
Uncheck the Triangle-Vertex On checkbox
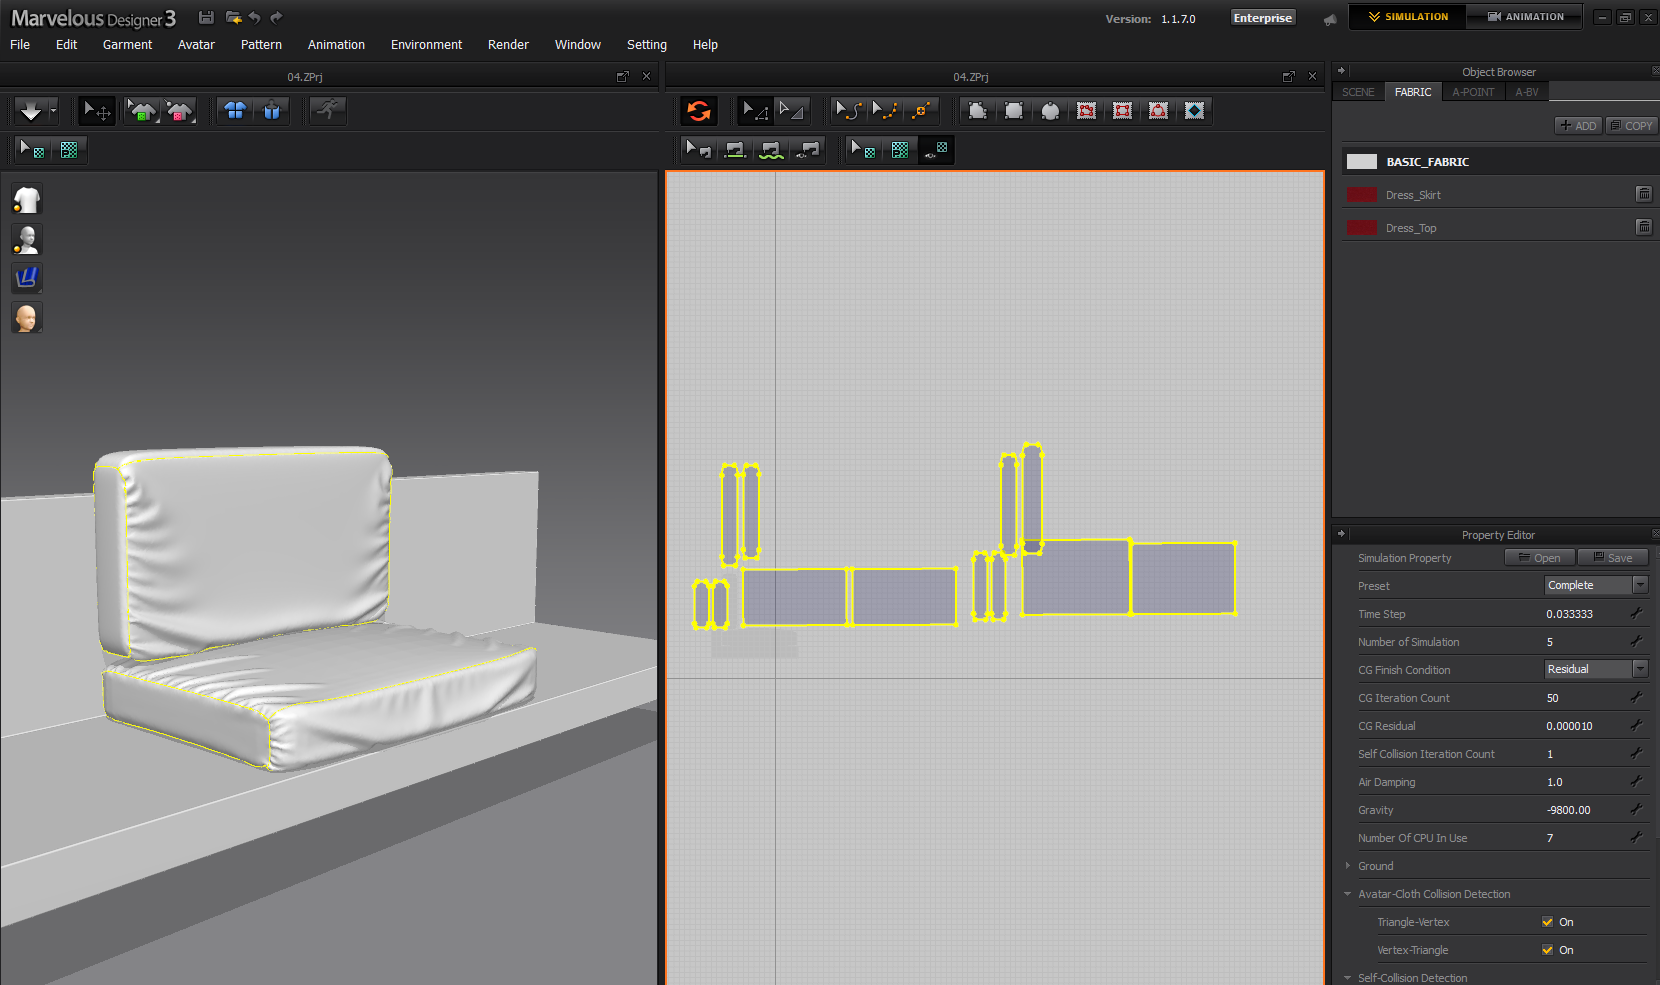[1548, 922]
